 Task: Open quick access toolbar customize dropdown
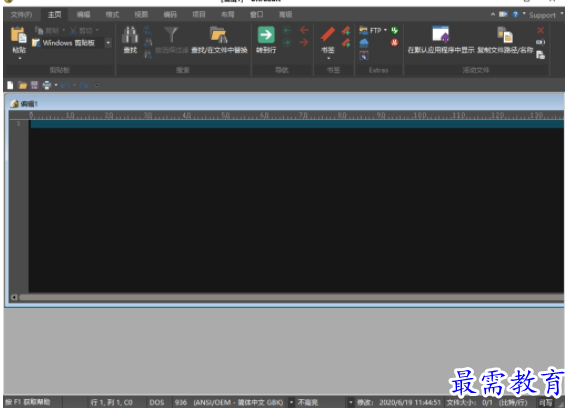(x=96, y=86)
